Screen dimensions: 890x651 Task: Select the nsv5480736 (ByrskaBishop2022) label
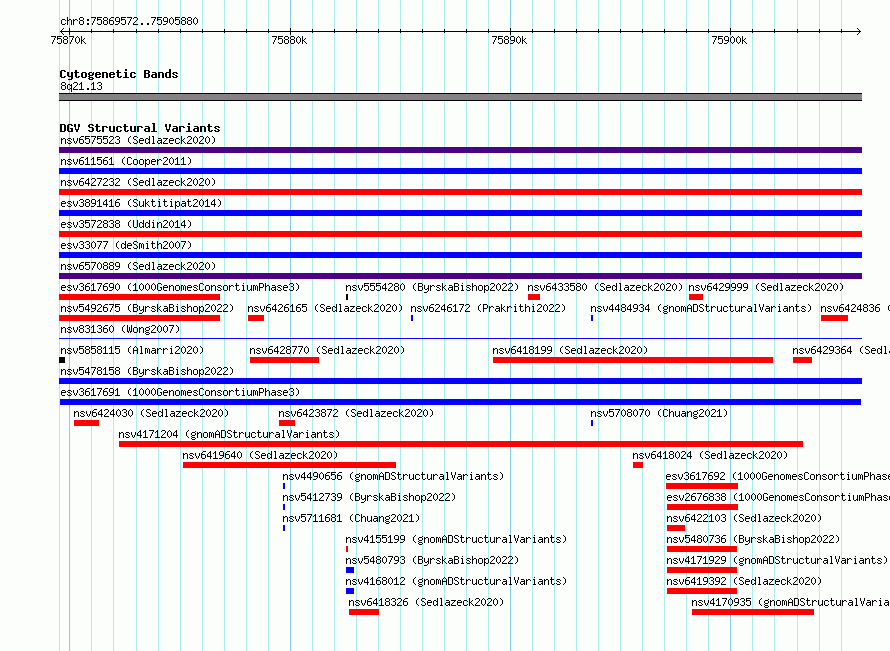pos(753,539)
